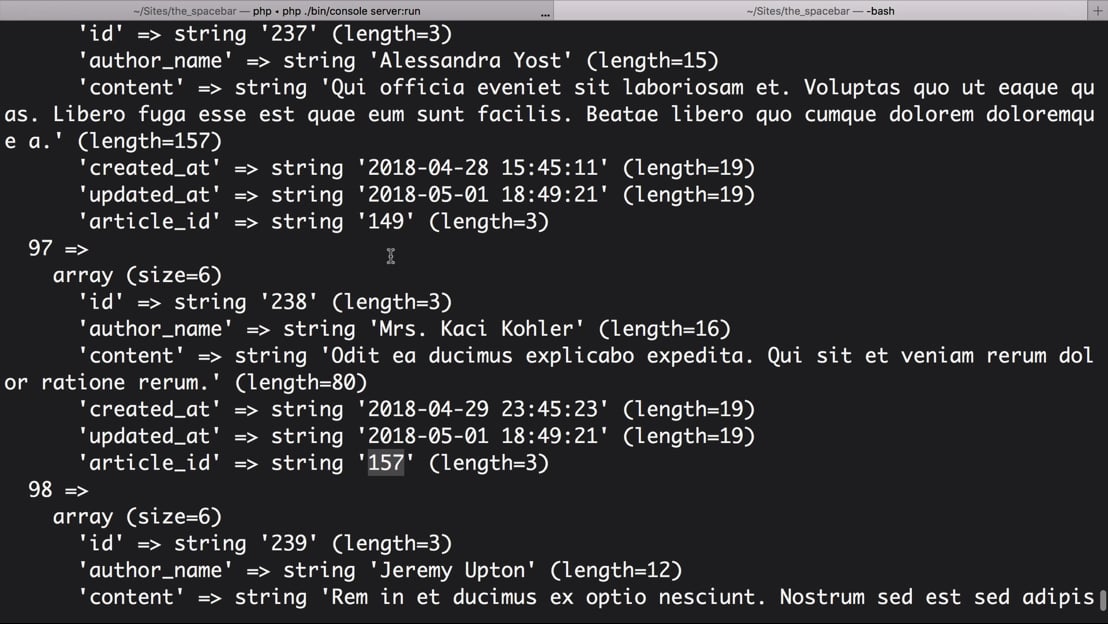Click the '(length=157)' text

pyautogui.click(x=149, y=141)
